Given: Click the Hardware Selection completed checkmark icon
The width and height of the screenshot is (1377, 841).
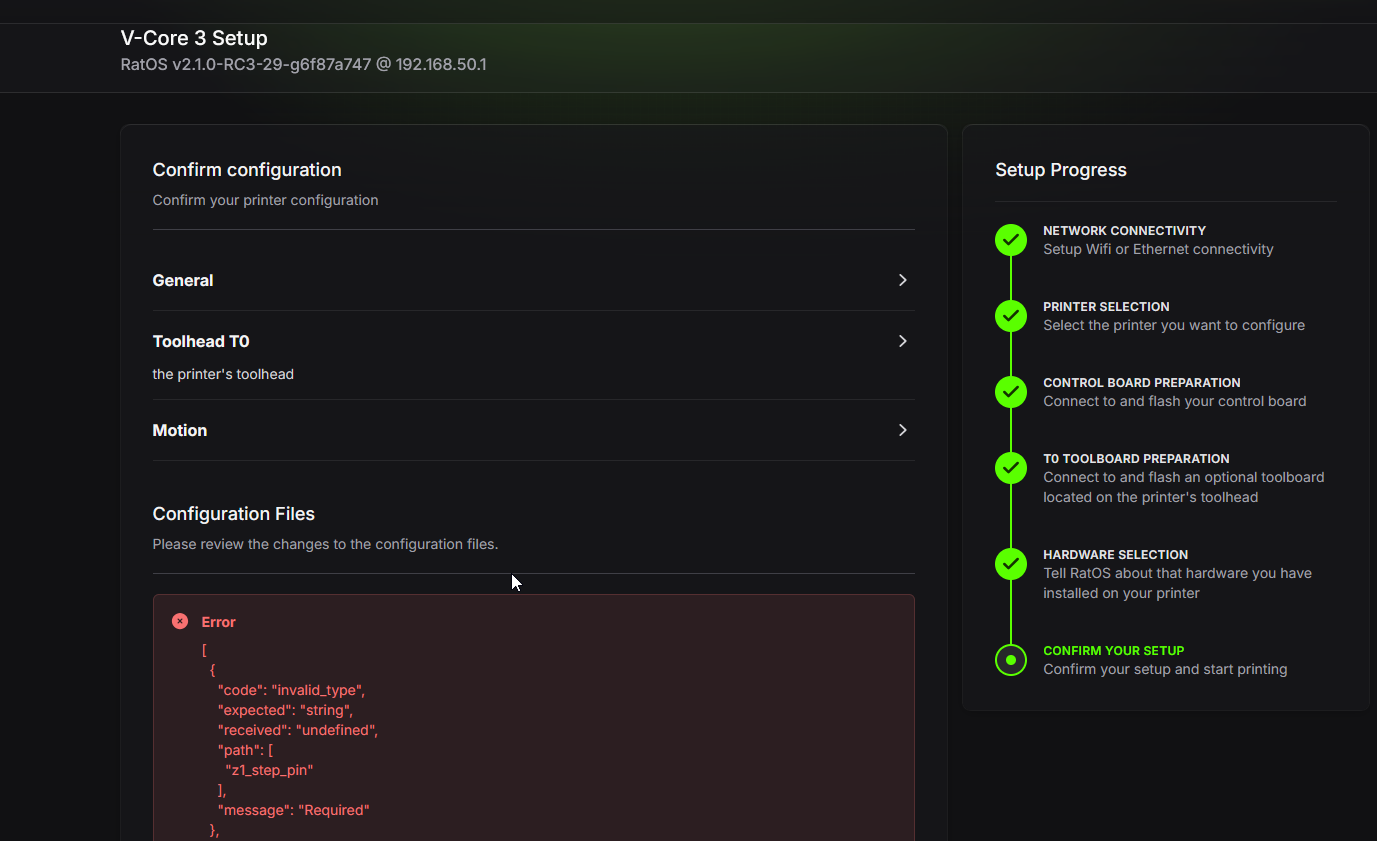Looking at the screenshot, I should click(1011, 564).
